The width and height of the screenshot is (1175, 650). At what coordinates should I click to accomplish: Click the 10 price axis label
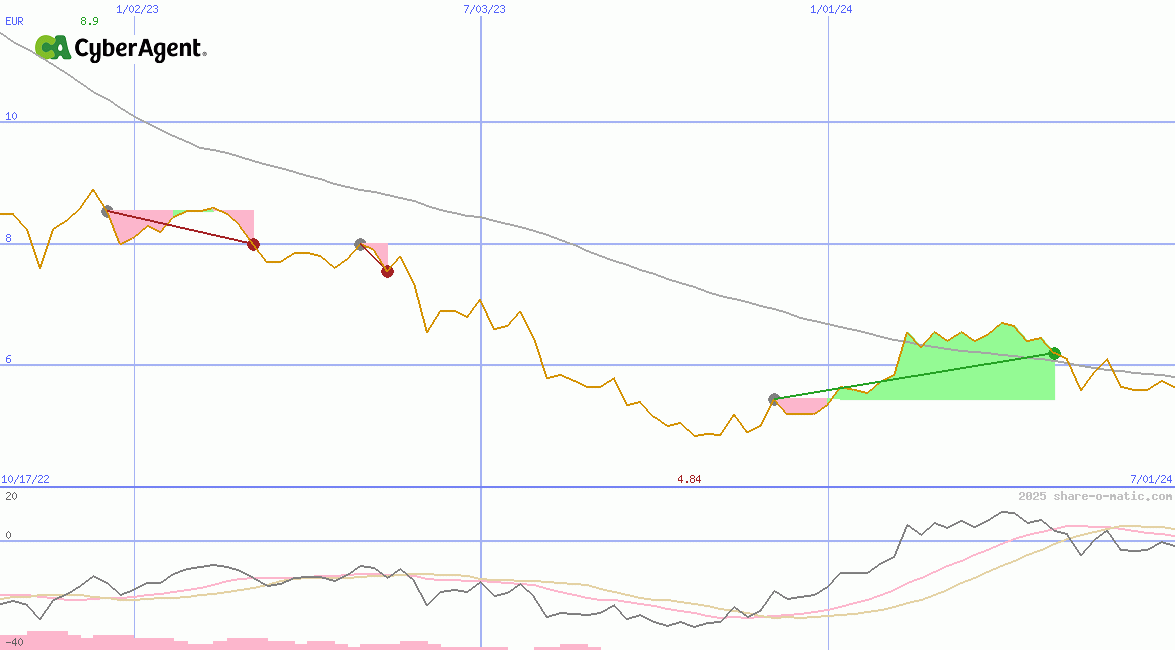tap(11, 117)
